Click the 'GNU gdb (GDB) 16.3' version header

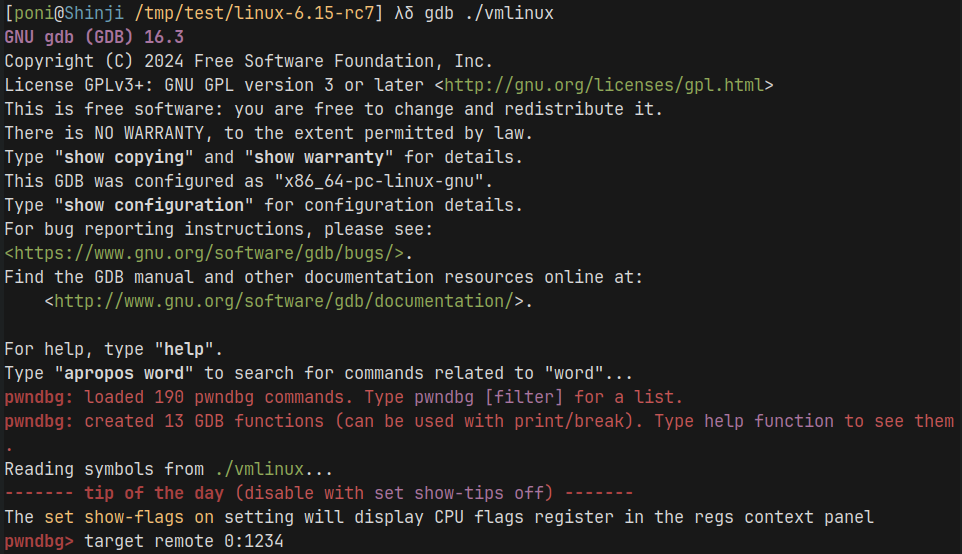click(94, 37)
